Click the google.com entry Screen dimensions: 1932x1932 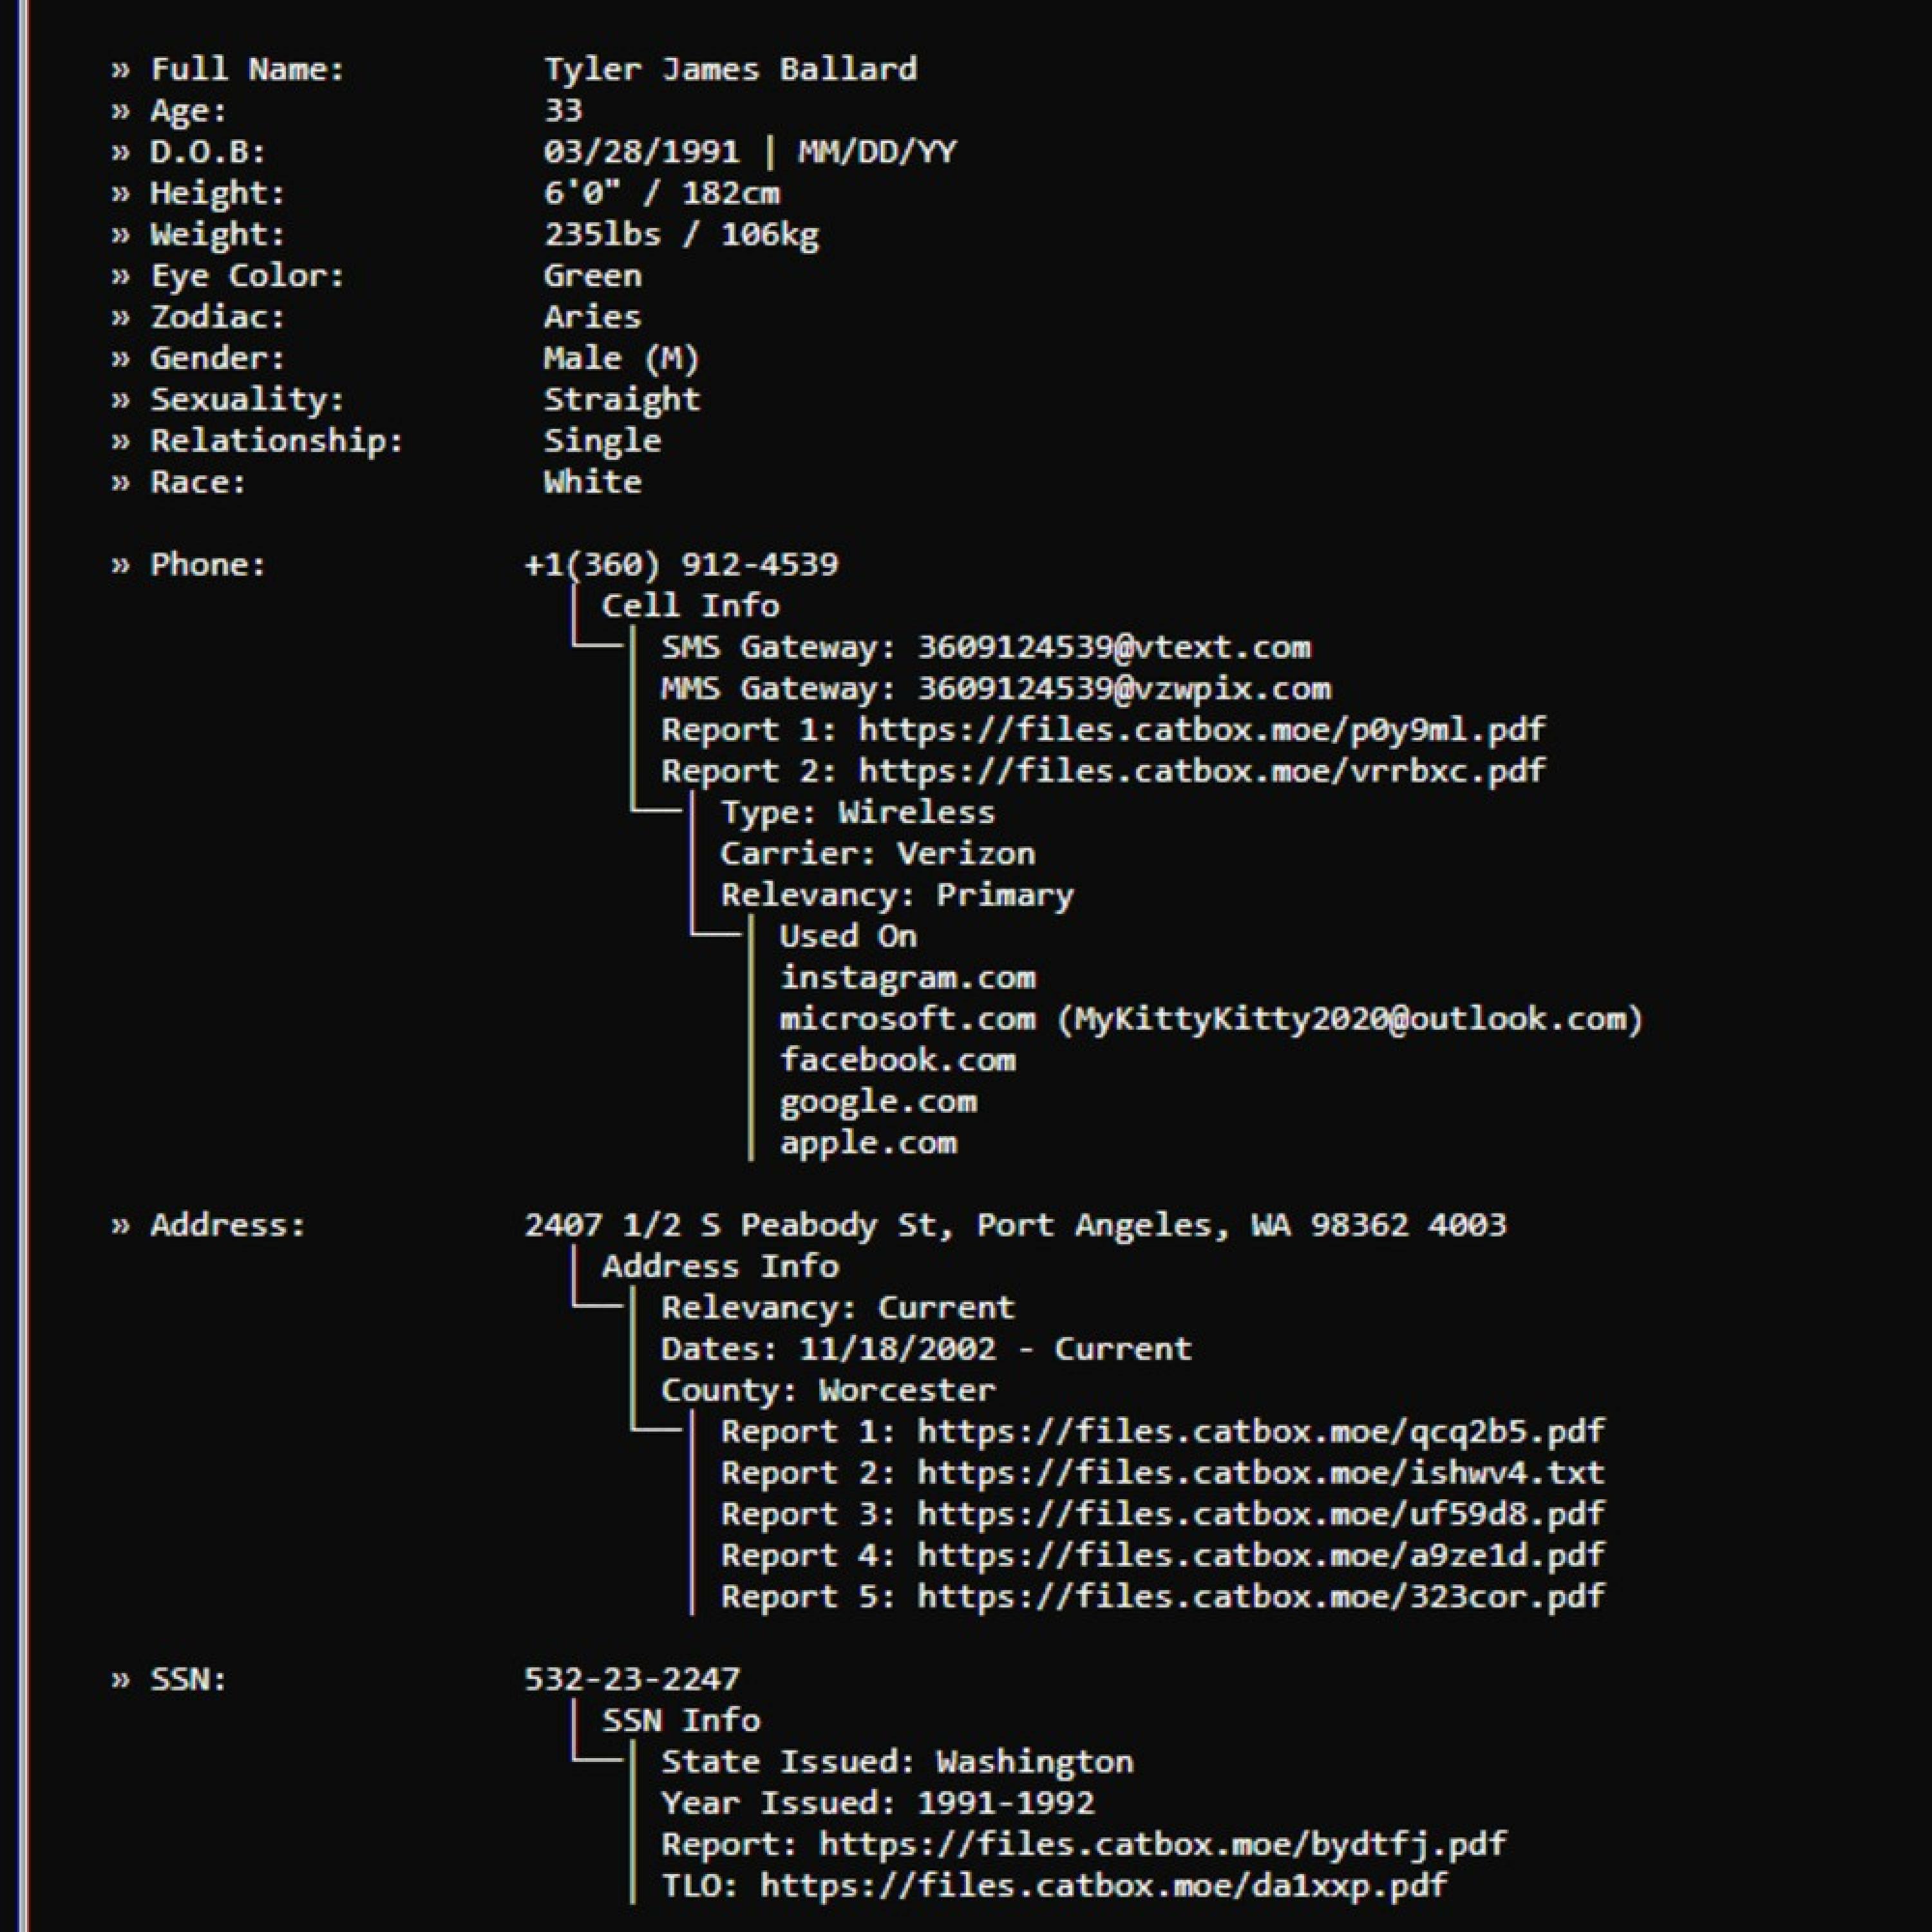point(878,1102)
